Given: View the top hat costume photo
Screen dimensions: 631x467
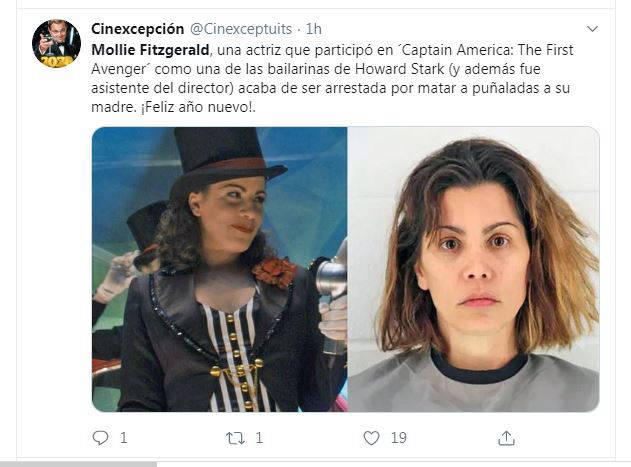Looking at the screenshot, I should [220, 269].
